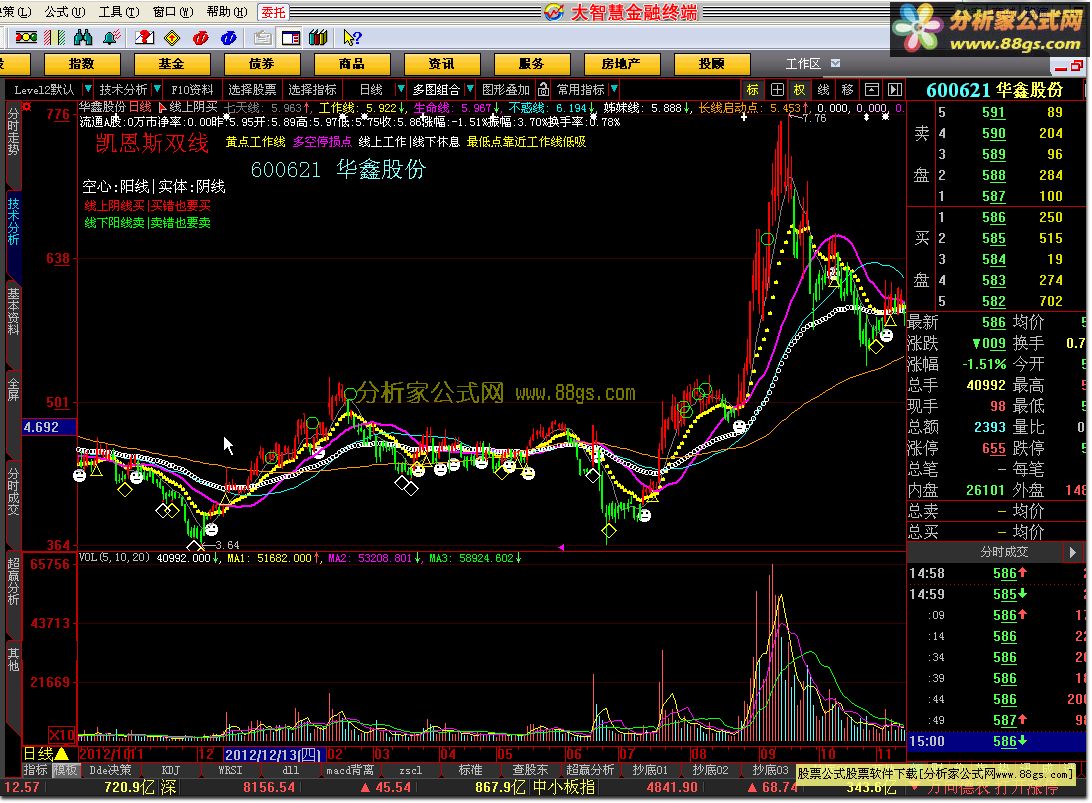Toggle the X10 volume scale

[61, 734]
